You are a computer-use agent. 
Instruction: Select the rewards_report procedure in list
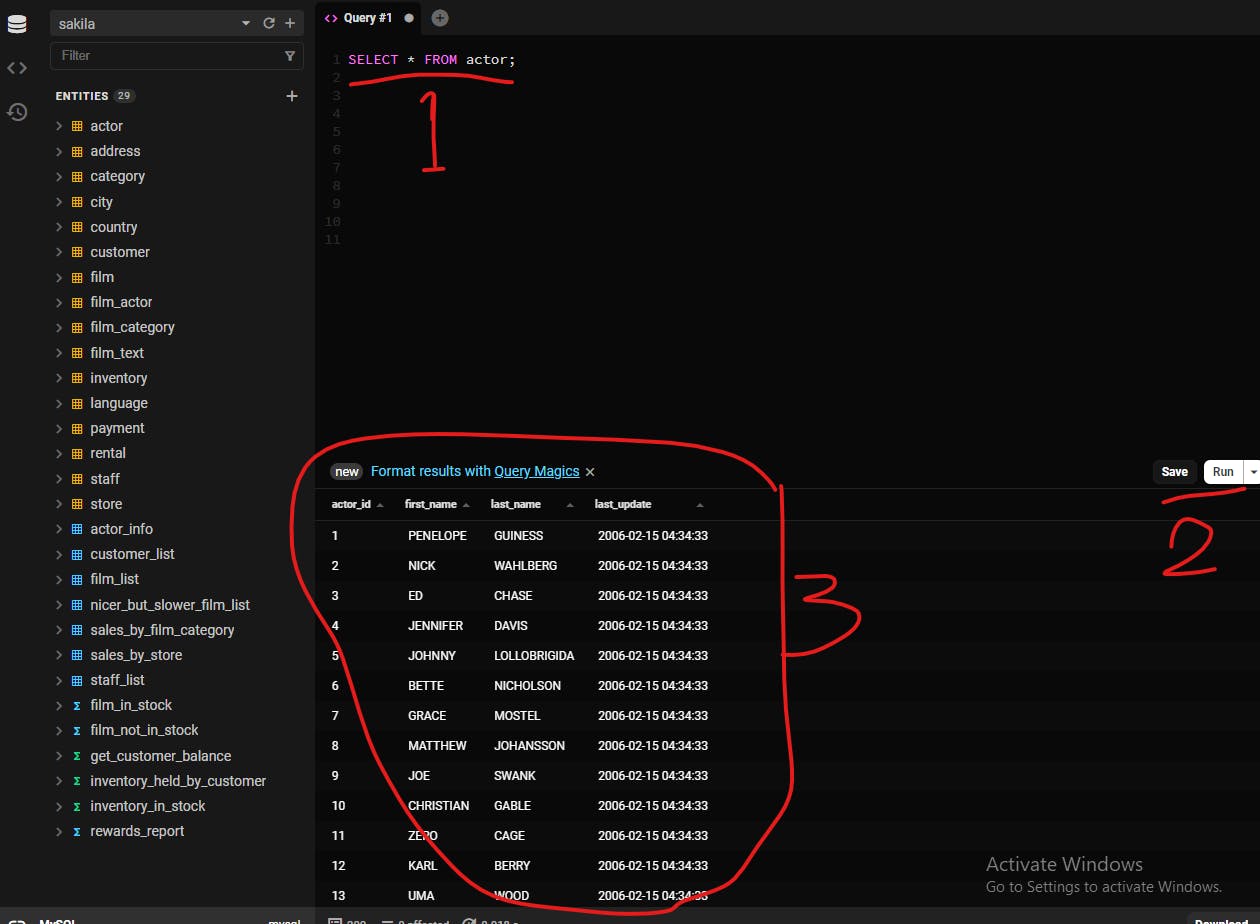coord(137,831)
